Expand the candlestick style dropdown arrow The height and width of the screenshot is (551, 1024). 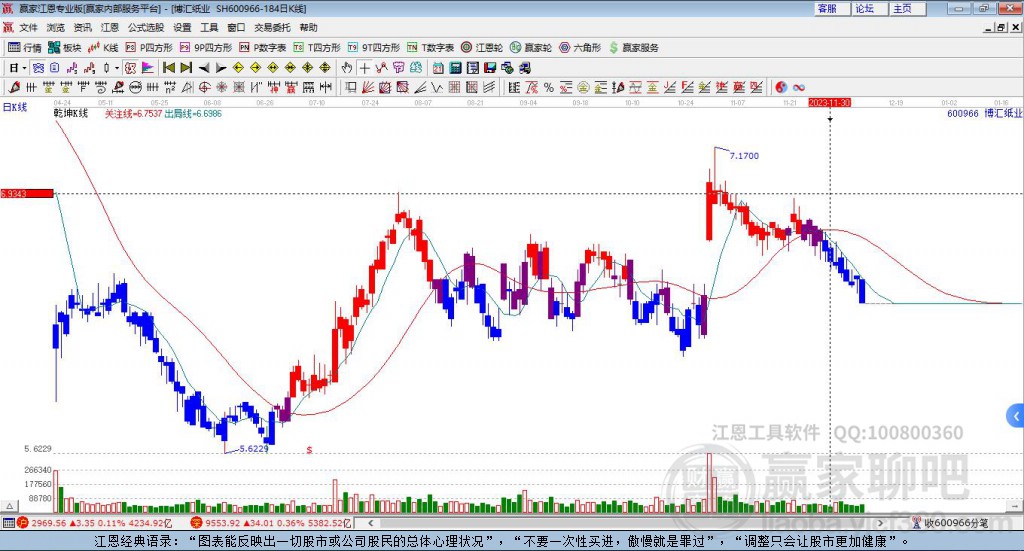tap(117, 68)
